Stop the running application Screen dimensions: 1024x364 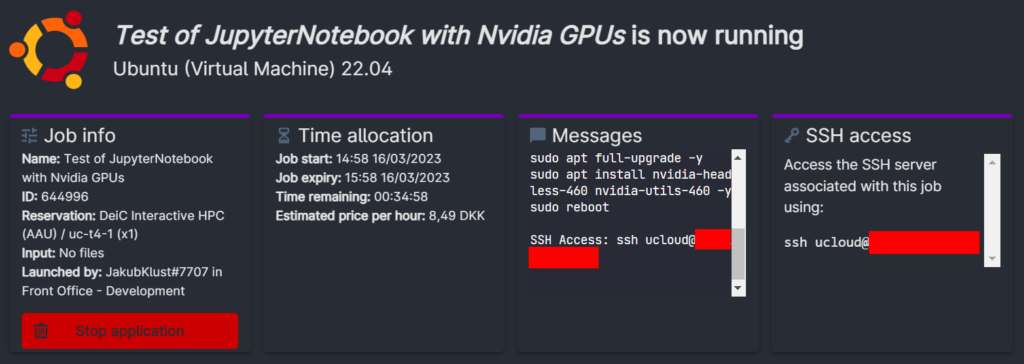click(x=129, y=331)
